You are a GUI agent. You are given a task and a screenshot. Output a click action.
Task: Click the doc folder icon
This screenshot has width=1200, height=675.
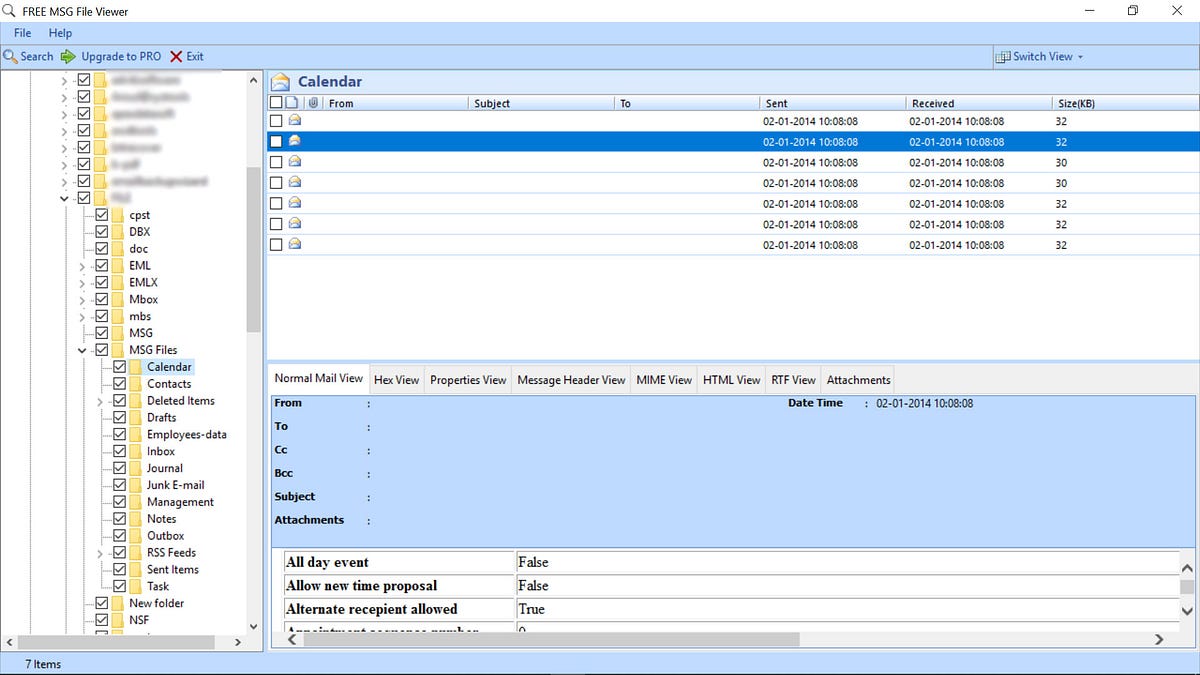pyautogui.click(x=119, y=249)
